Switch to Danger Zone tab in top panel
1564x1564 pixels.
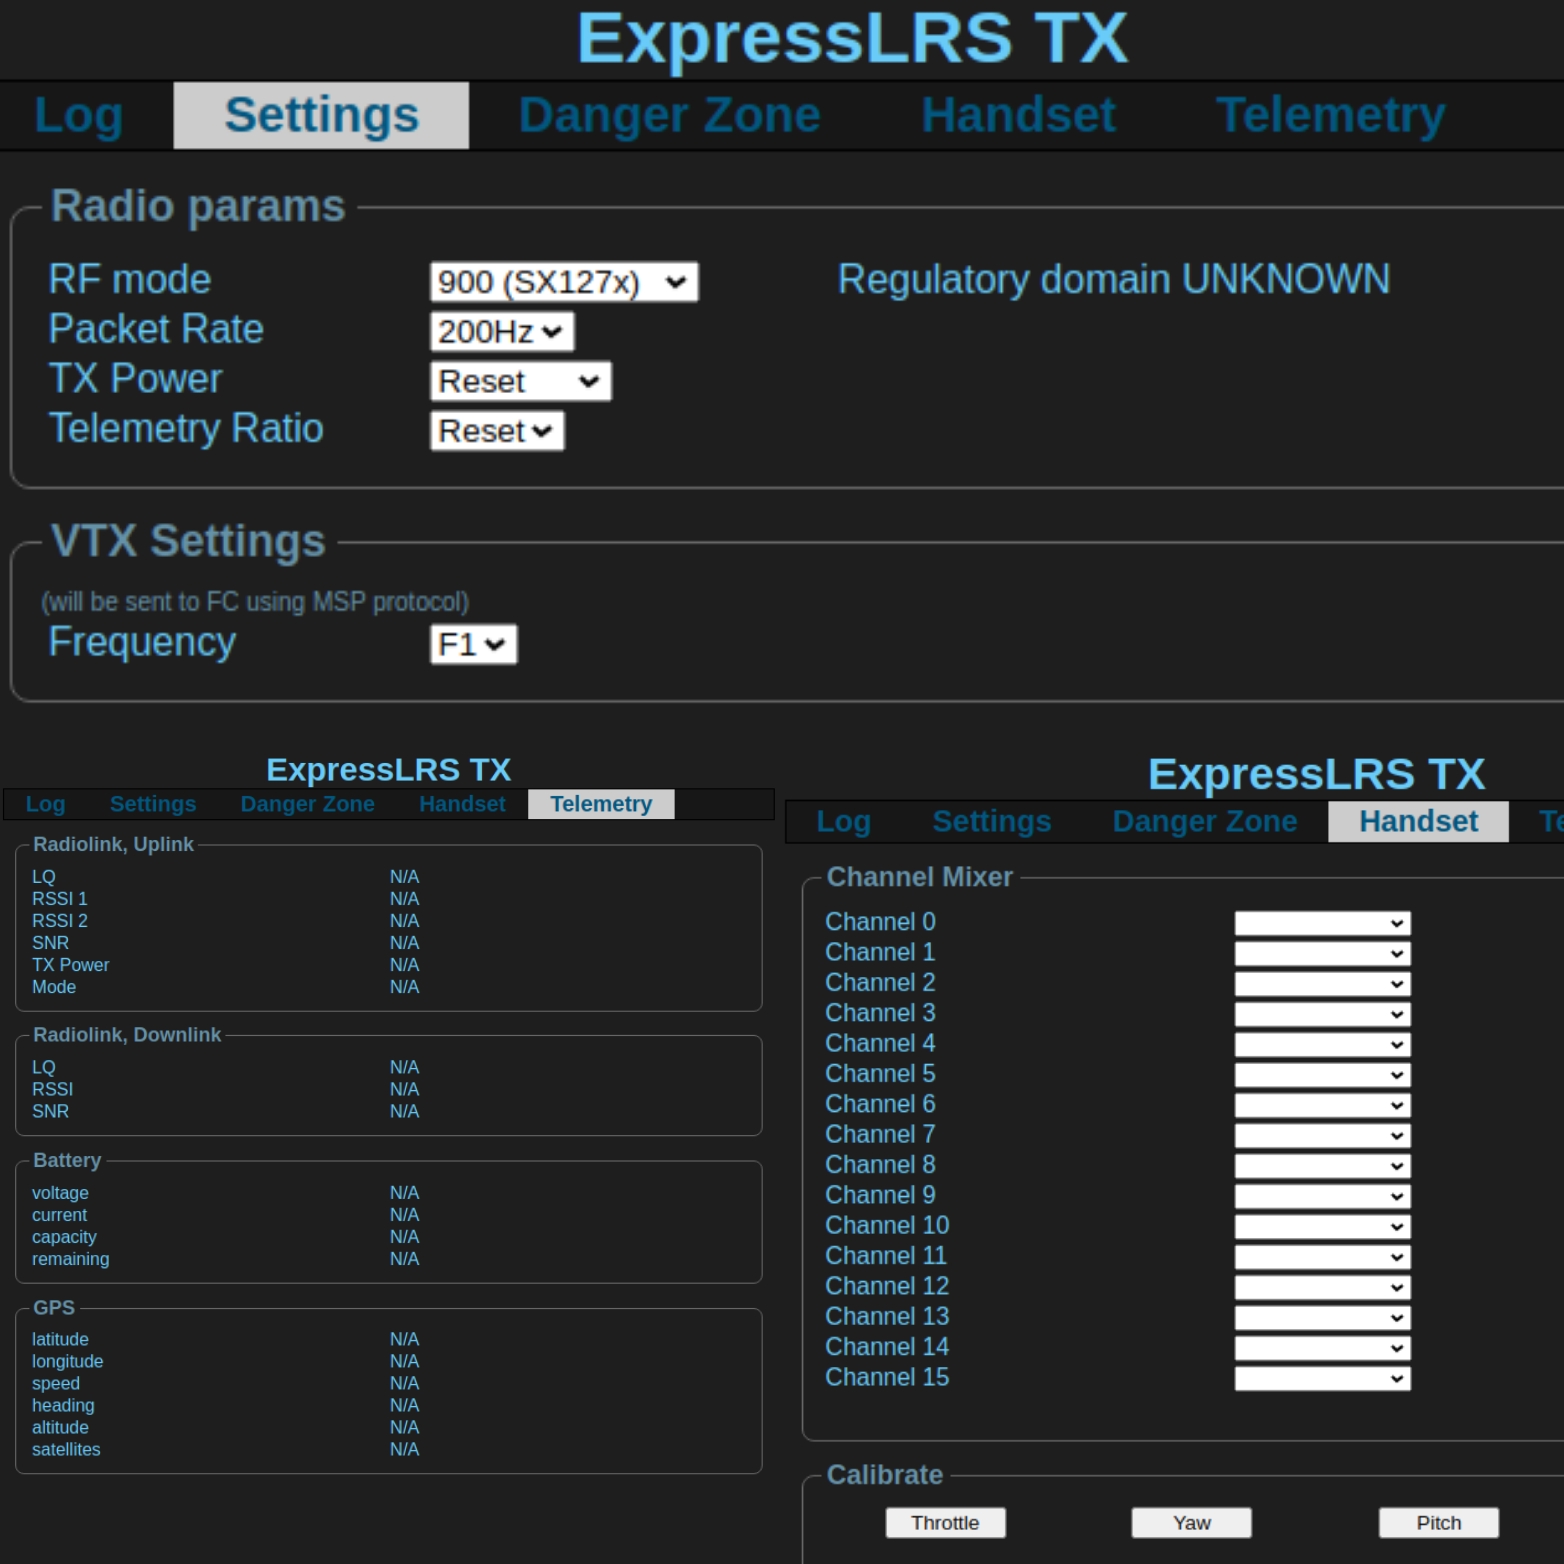669,116
